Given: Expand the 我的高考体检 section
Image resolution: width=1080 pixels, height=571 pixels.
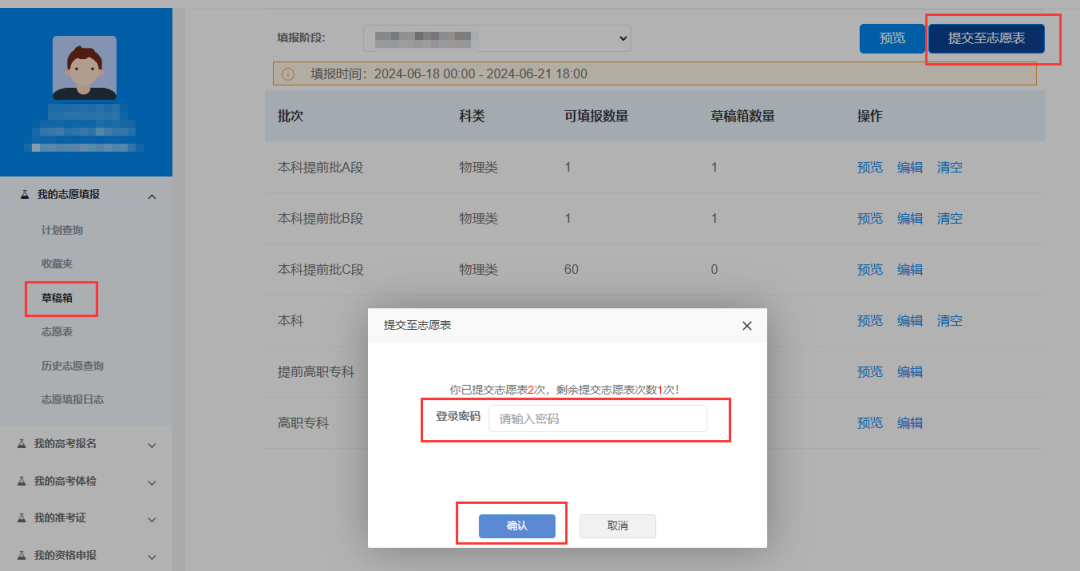Looking at the screenshot, I should 152,481.
